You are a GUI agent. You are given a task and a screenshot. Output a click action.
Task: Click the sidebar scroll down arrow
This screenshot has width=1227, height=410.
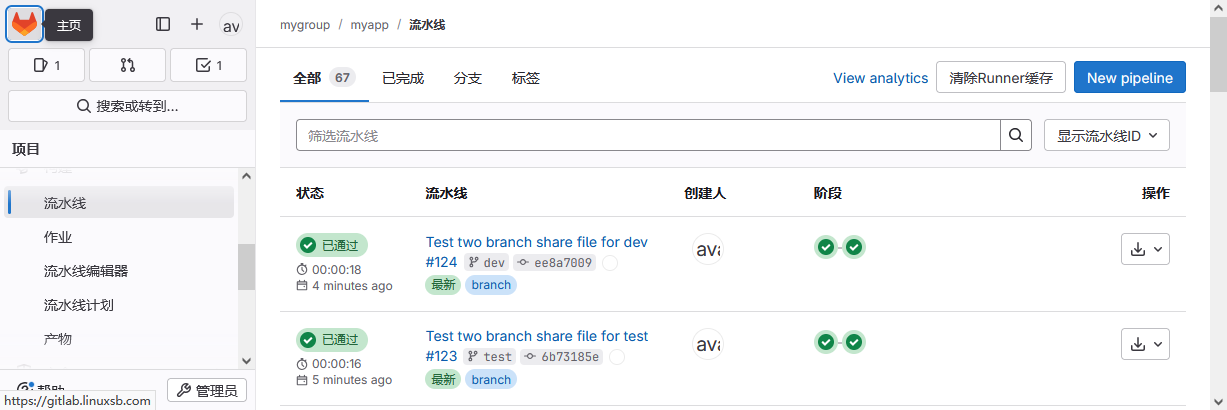tap(247, 360)
